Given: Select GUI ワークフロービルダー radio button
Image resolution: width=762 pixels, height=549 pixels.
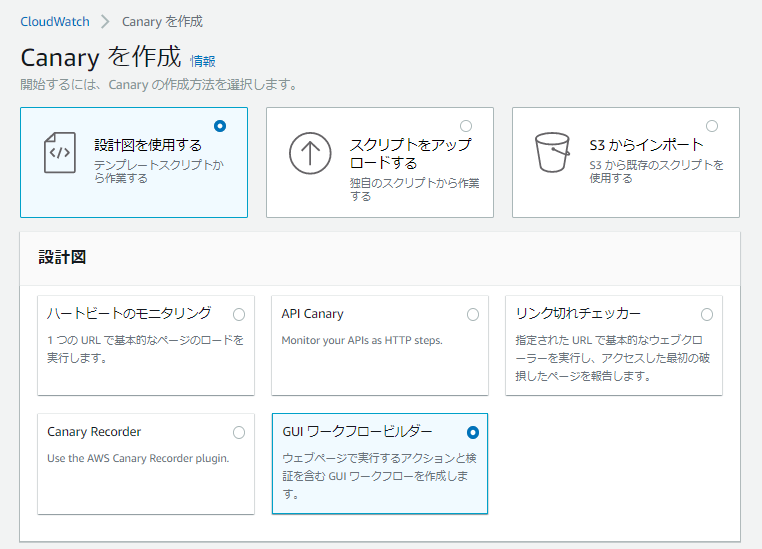Looking at the screenshot, I should pos(473,432).
